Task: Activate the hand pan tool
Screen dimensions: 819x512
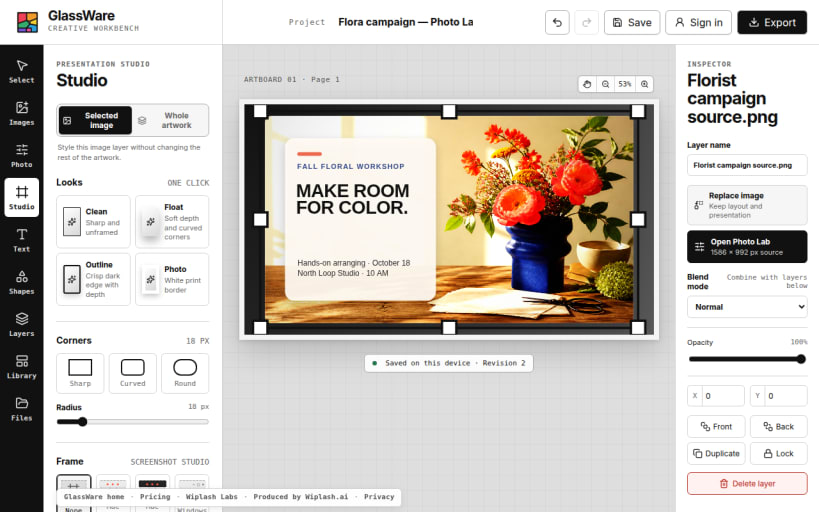Action: tap(587, 84)
